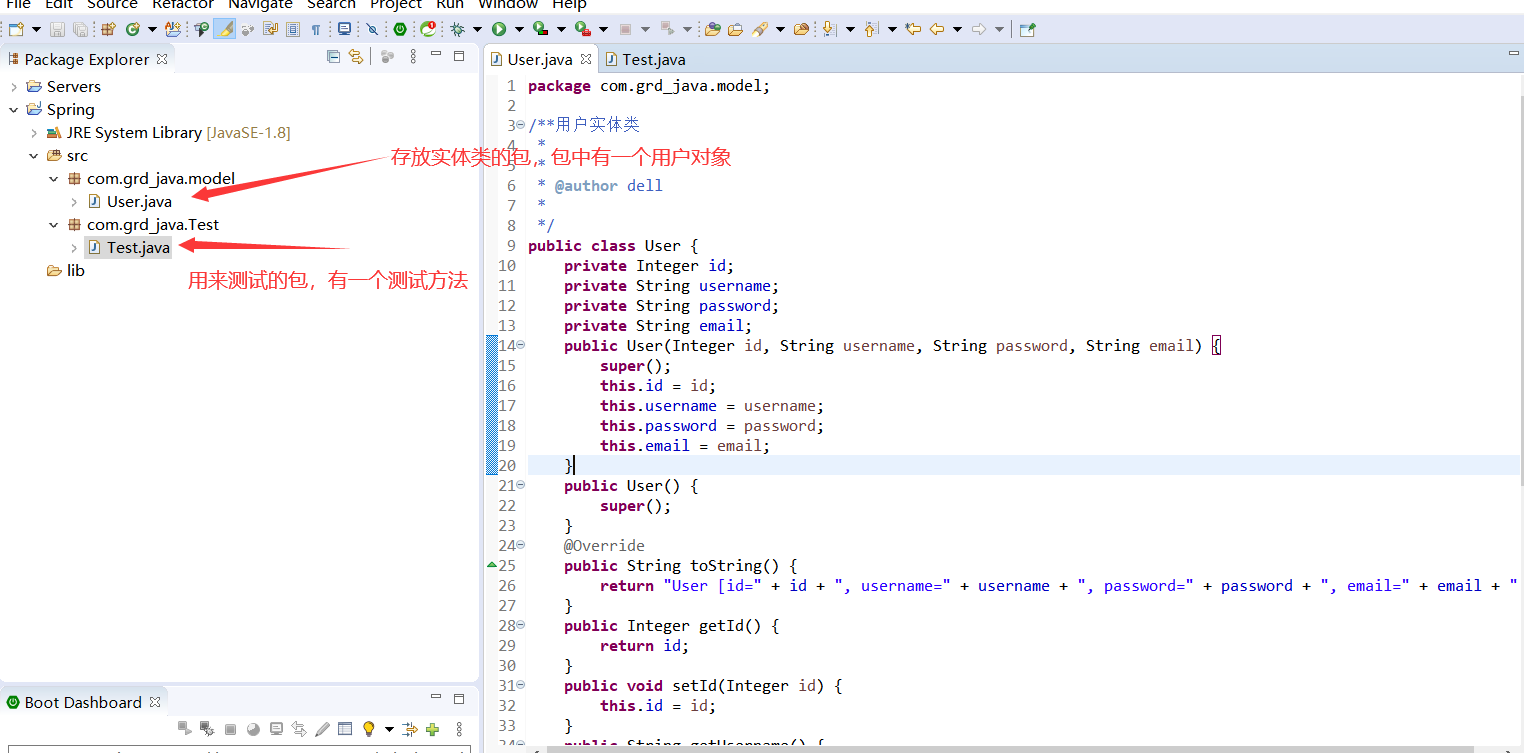Viewport: 1524px width, 753px height.
Task: Pin the editor using the toolbar icon
Action: [1027, 29]
